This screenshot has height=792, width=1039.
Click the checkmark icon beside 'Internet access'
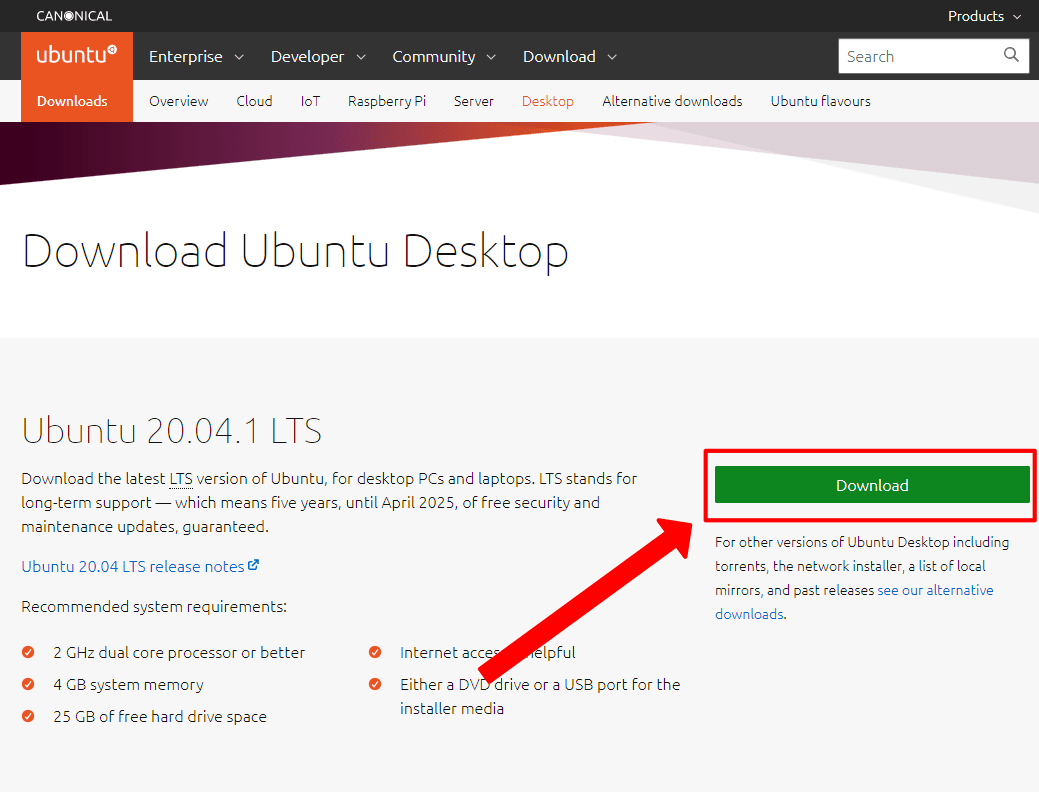(375, 651)
